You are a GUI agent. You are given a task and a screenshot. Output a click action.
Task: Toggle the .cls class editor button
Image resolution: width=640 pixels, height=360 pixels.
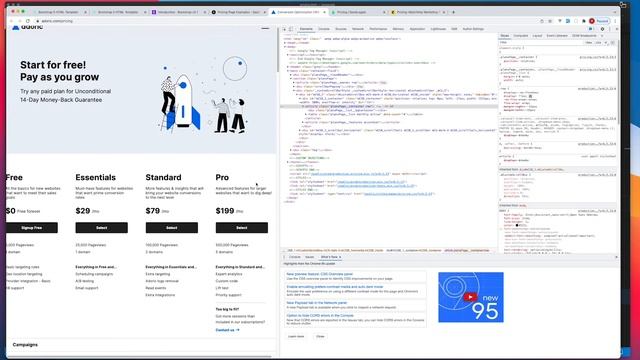click(x=598, y=42)
